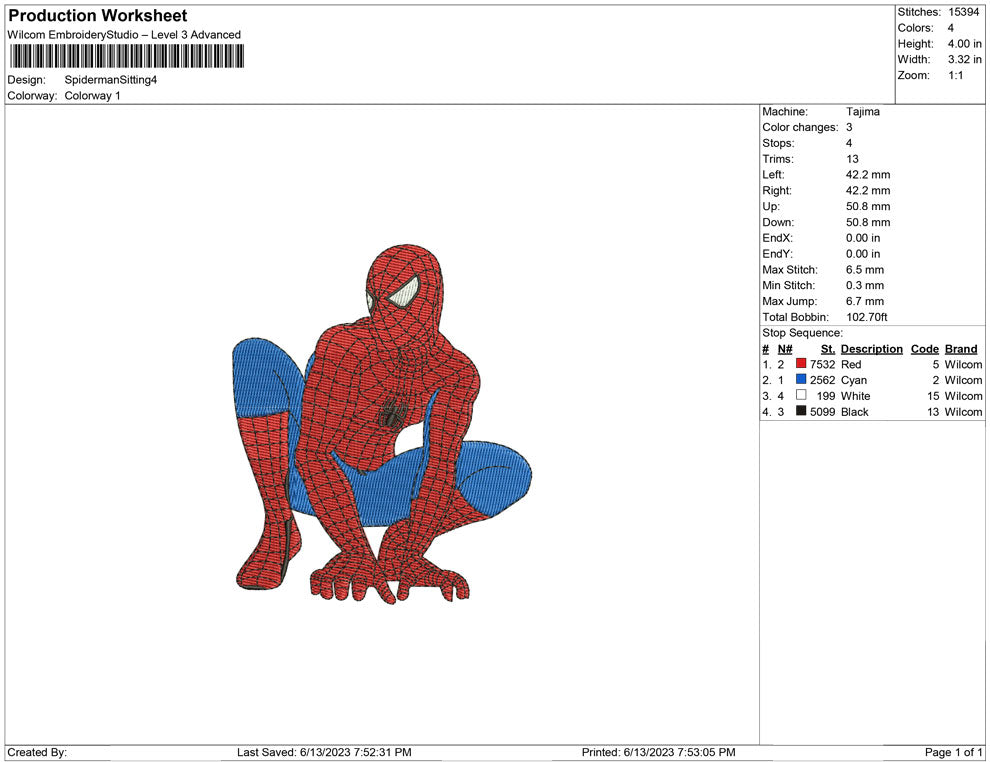The image size is (990, 762).
Task: Click the 'Last Saved: 6/13/2023 7:52:31 PM' footer
Action: (x=325, y=753)
